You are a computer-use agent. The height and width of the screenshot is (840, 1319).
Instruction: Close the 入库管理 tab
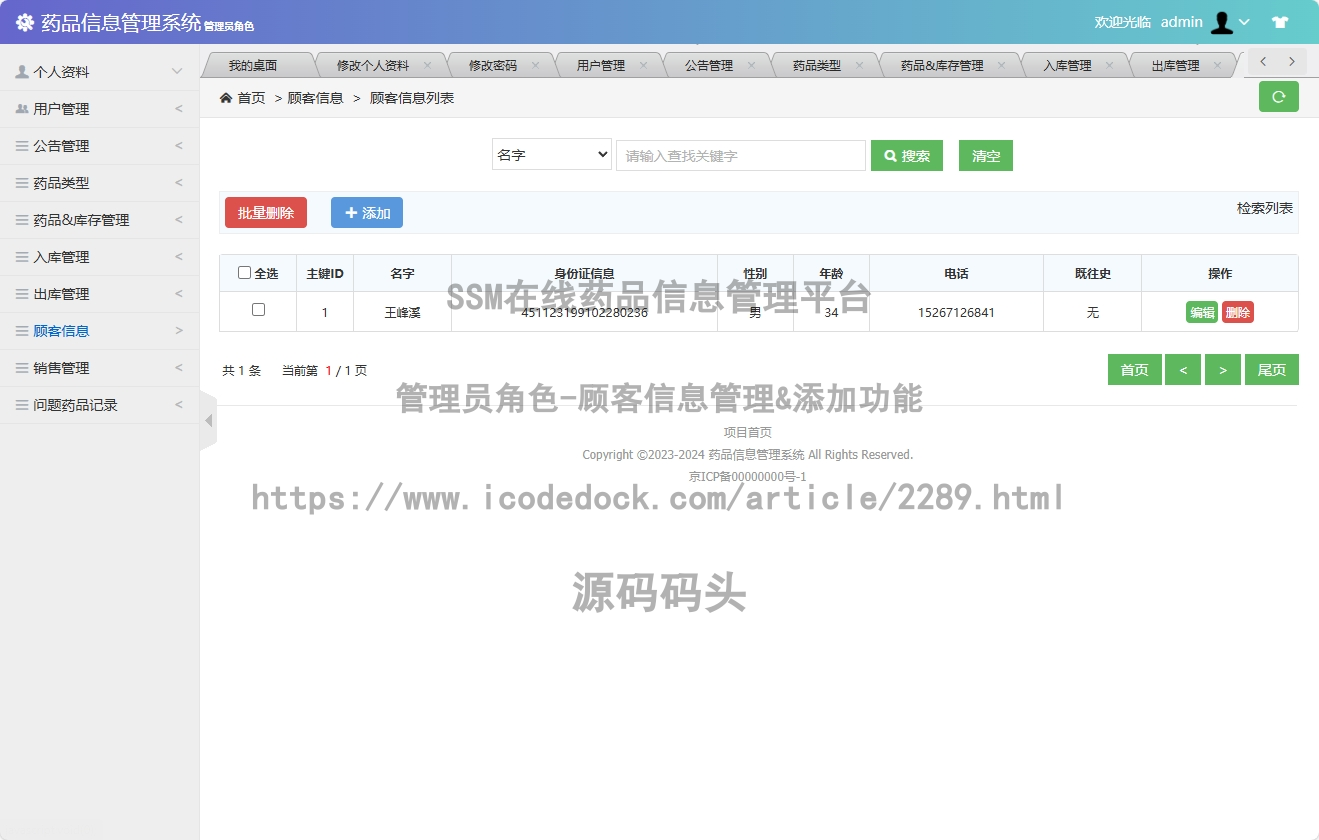pyautogui.click(x=1109, y=65)
